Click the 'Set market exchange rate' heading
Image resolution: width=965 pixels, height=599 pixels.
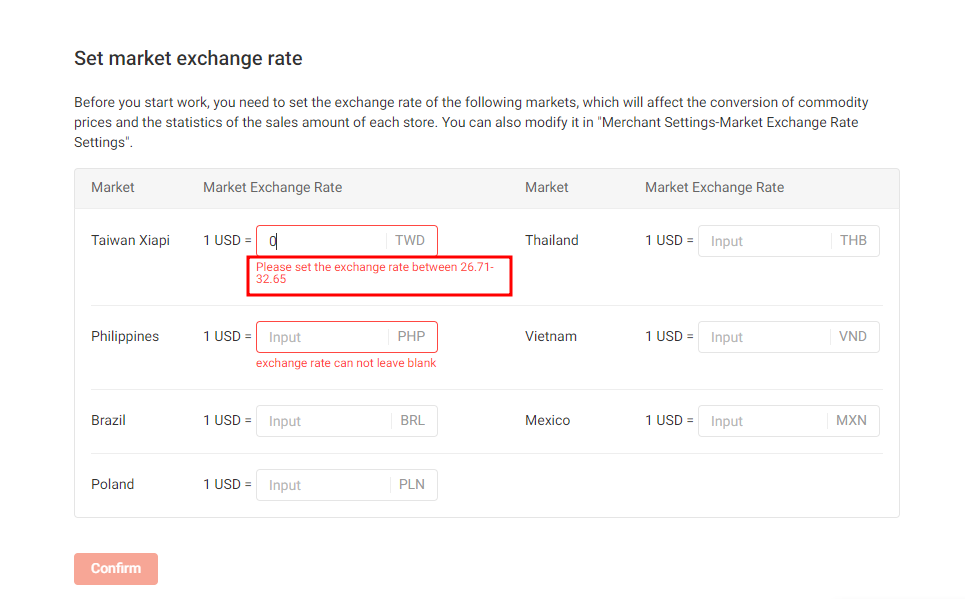[188, 58]
